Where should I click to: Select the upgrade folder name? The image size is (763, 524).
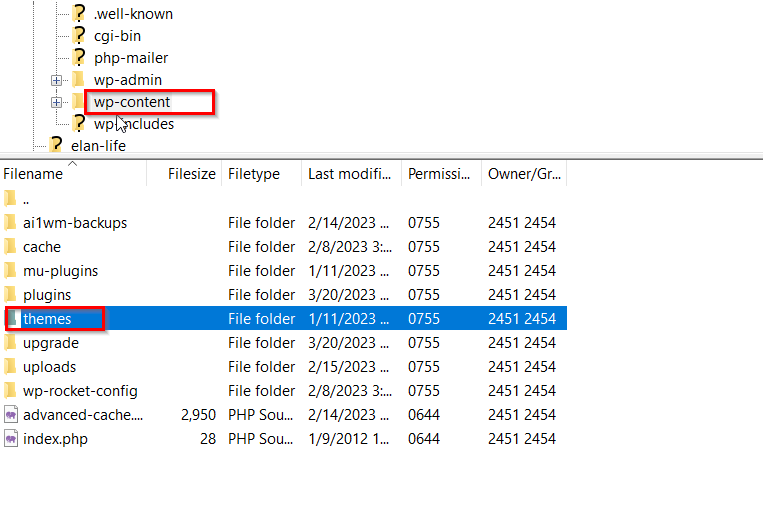coord(51,343)
